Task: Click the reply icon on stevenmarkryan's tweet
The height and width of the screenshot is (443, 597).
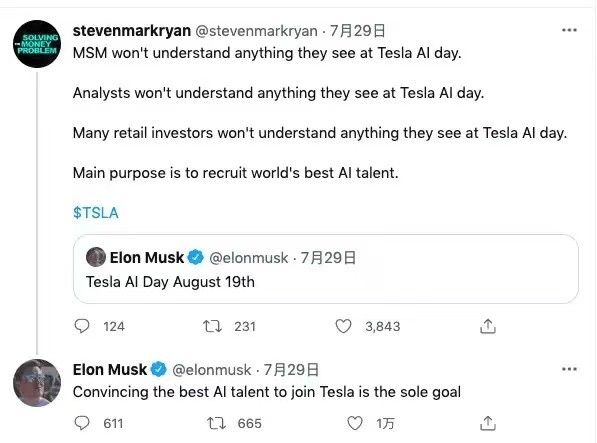Action: (x=82, y=326)
